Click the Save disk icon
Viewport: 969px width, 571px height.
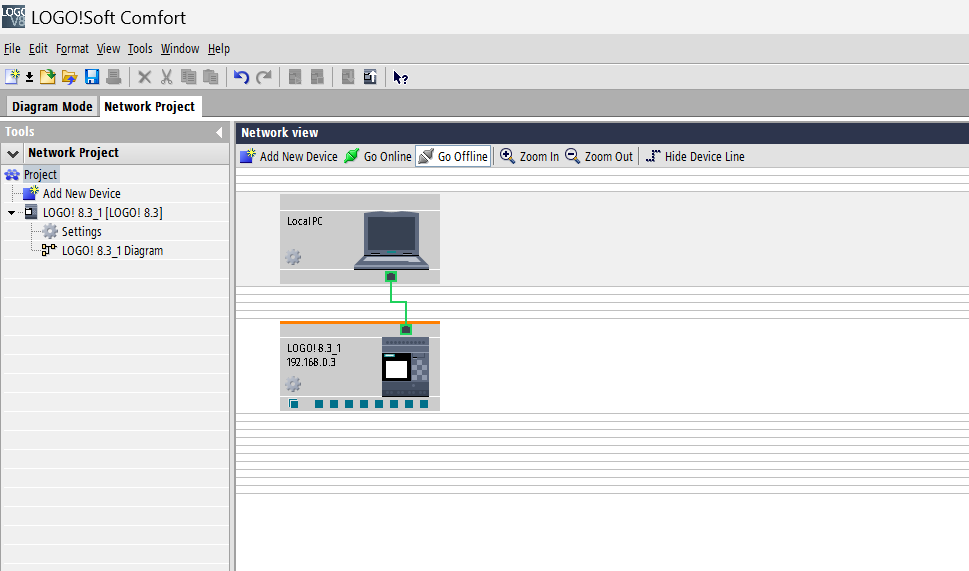[x=92, y=77]
